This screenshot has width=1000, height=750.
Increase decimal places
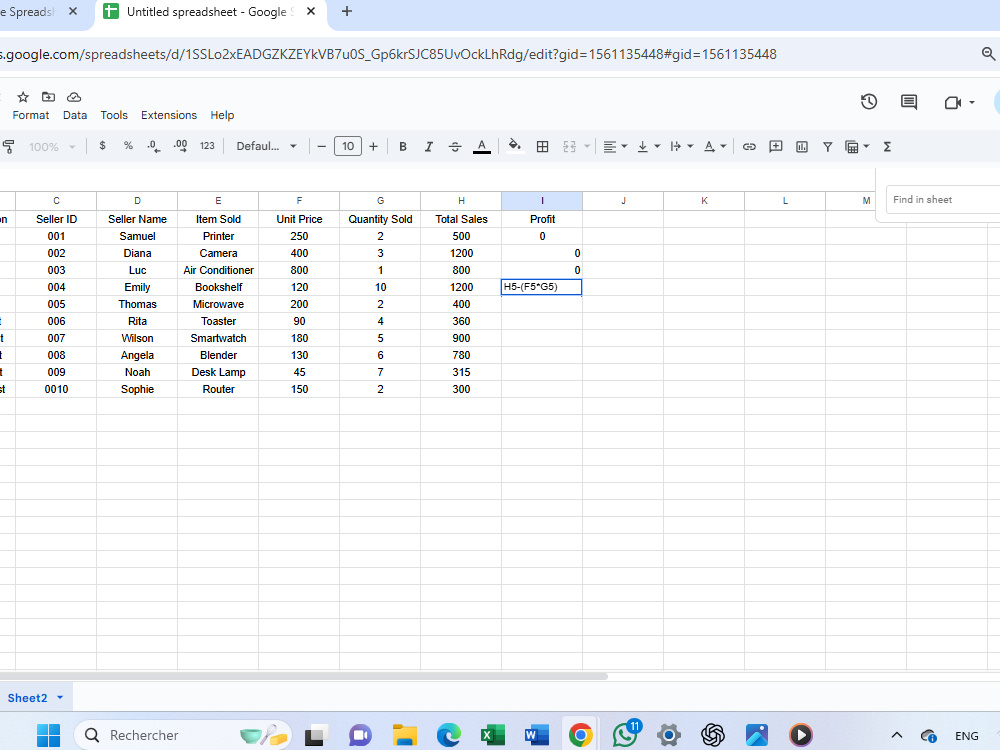[x=180, y=146]
